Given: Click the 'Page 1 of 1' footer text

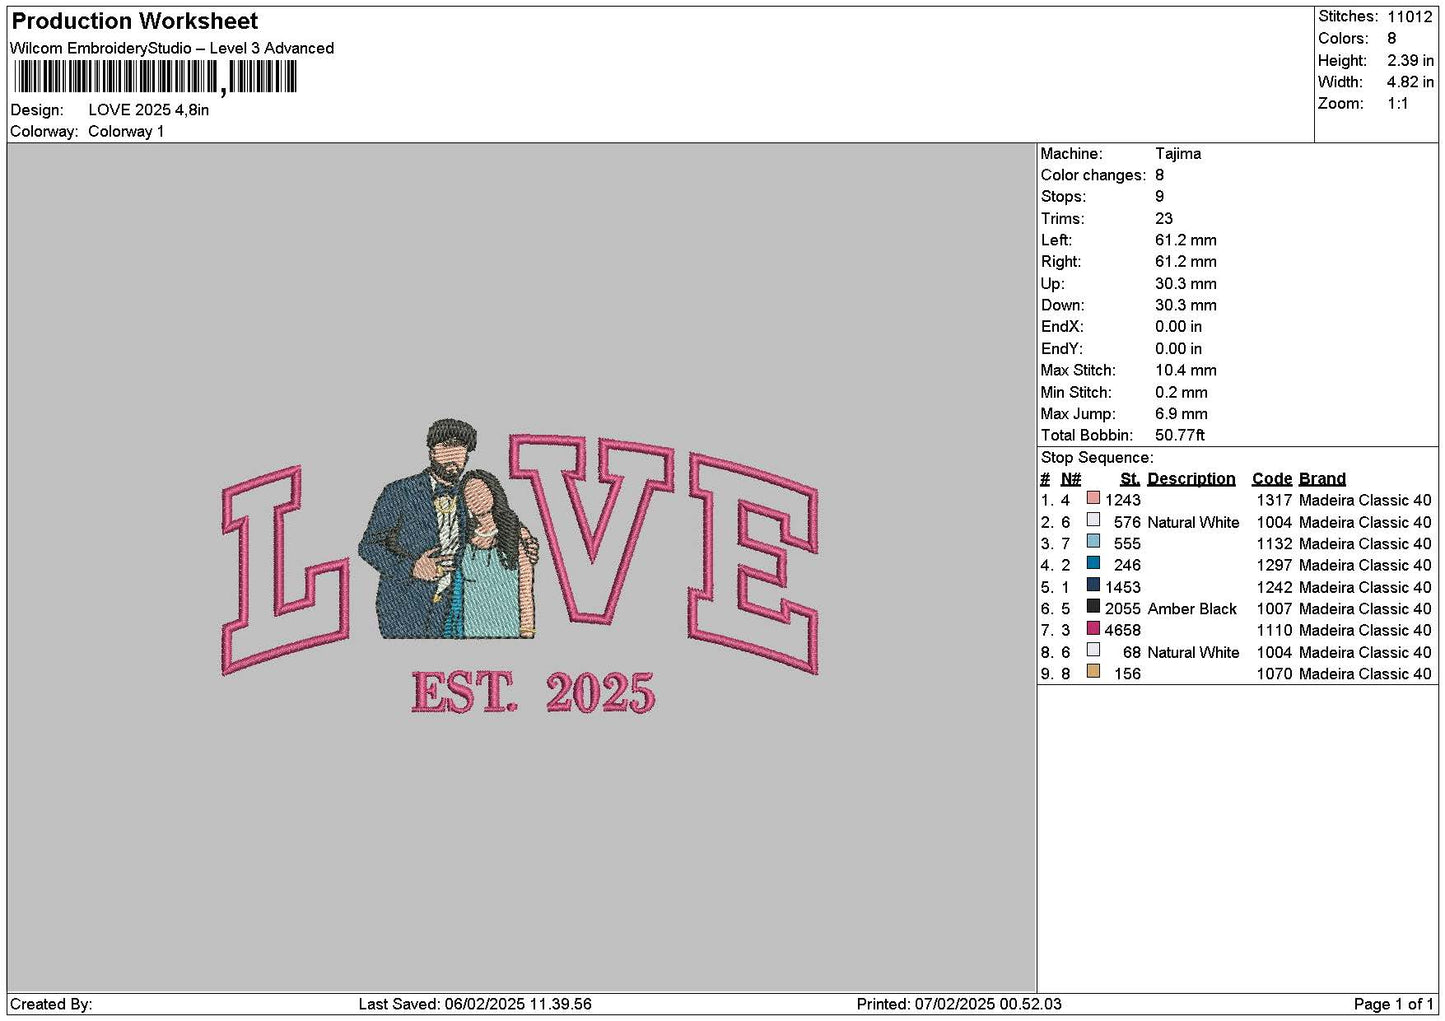Looking at the screenshot, I should point(1393,1004).
